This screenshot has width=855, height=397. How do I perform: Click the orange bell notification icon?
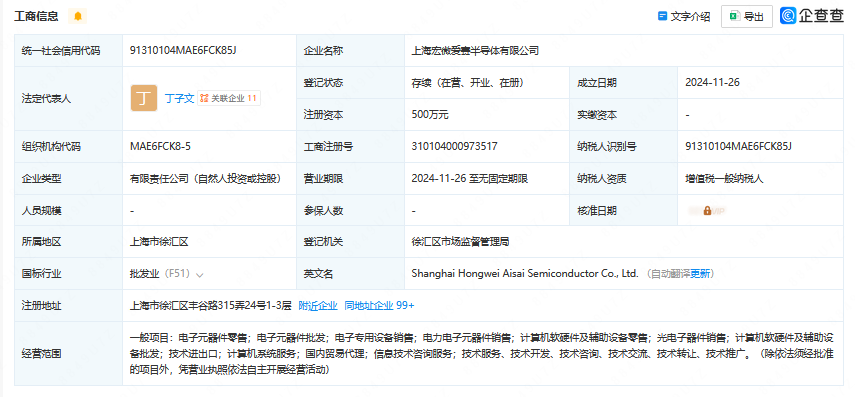pyautogui.click(x=77, y=16)
